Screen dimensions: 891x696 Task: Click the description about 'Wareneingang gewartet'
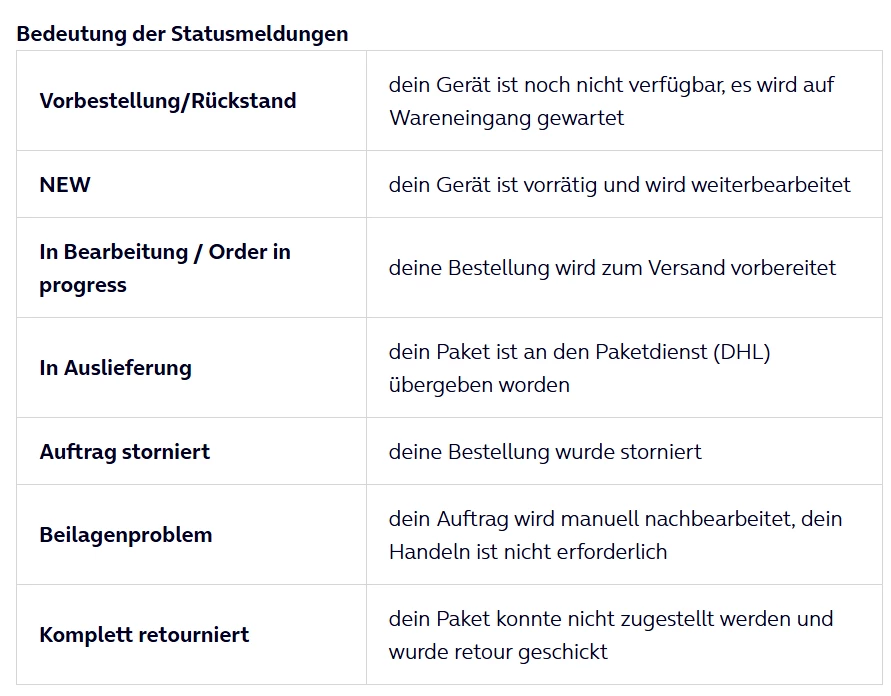tap(611, 101)
